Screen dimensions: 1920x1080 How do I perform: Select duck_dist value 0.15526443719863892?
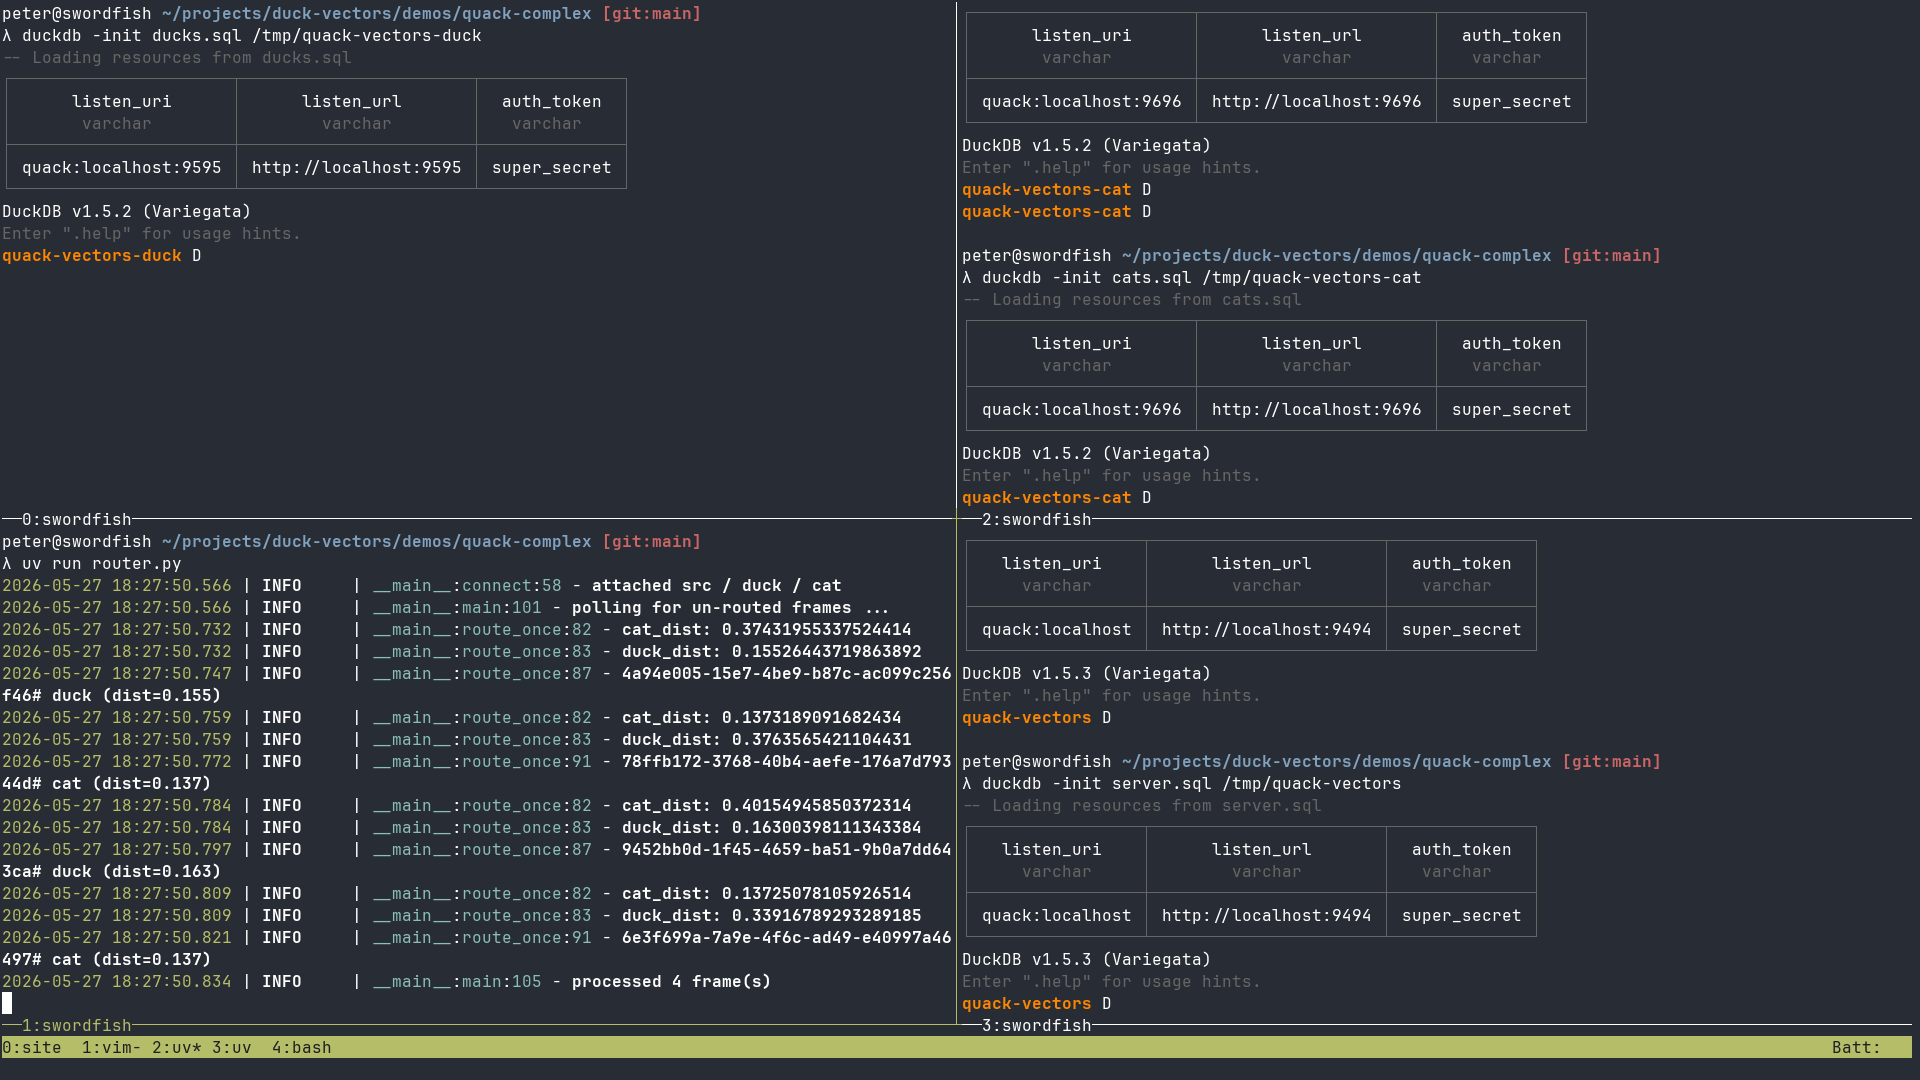[827, 651]
